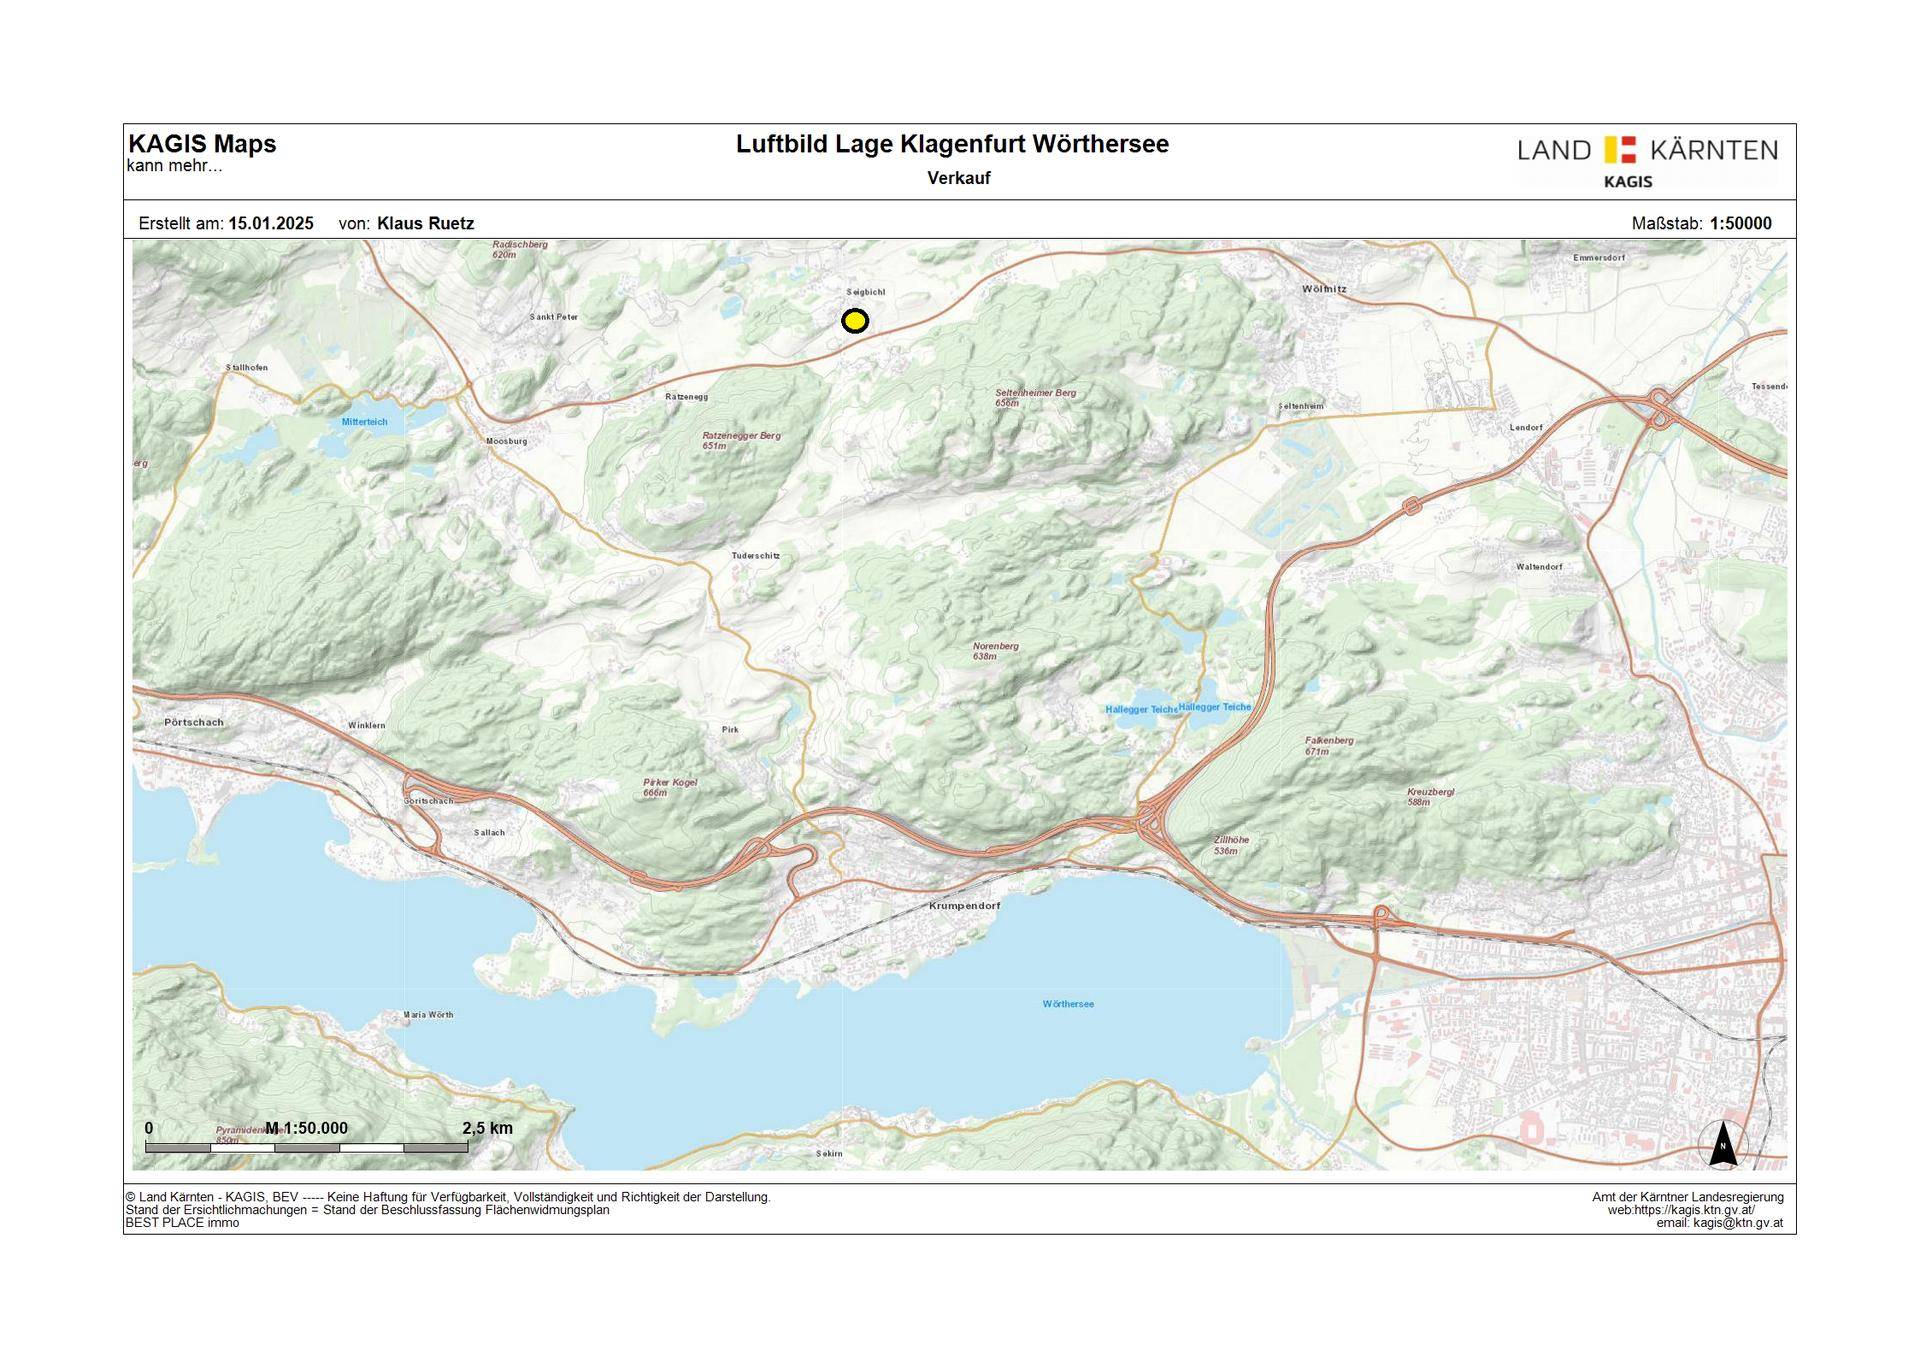
Task: Click the Luftbild Lage Klagenfurt Wörthersee title
Action: tap(952, 144)
